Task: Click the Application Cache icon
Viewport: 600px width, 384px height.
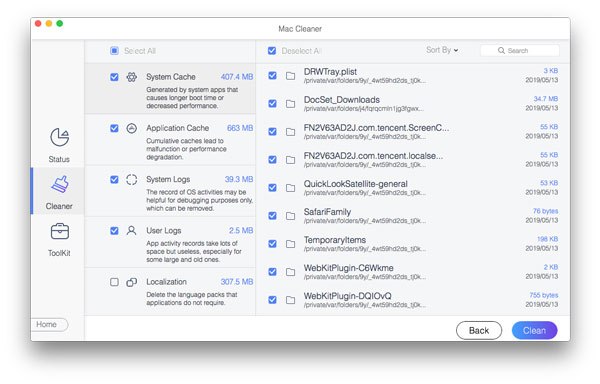Action: click(132, 128)
